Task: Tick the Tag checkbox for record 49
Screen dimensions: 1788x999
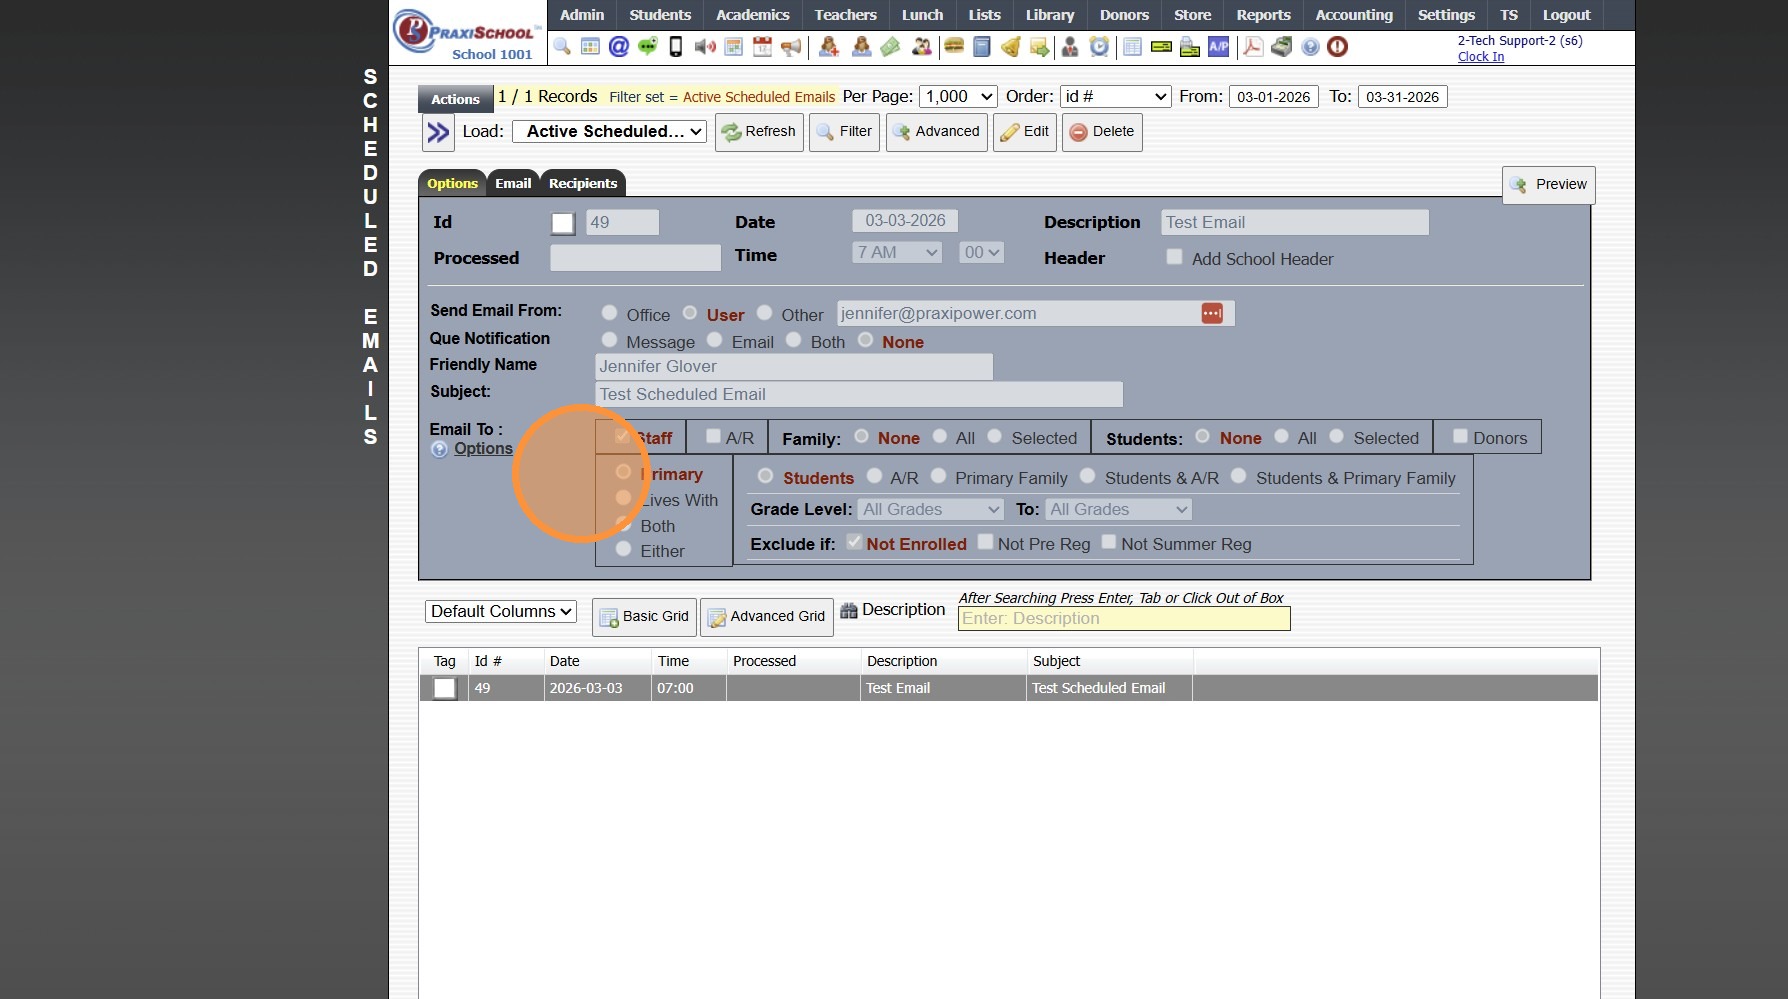Action: pos(445,689)
